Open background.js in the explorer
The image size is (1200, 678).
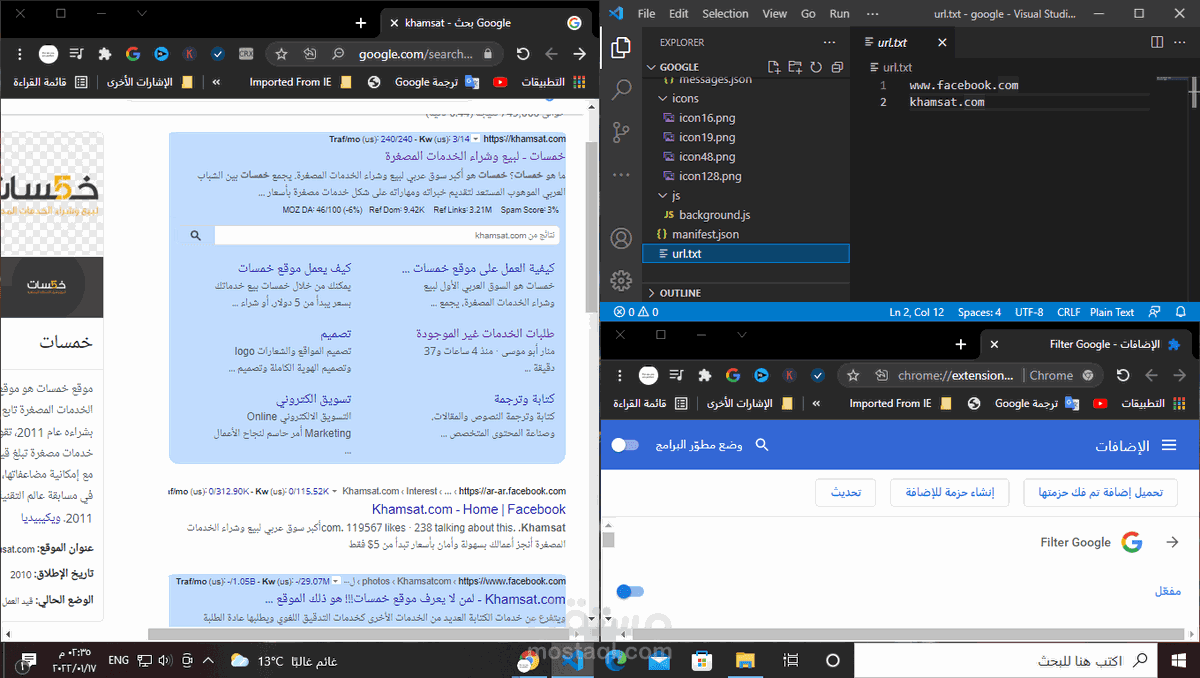pyautogui.click(x=714, y=215)
